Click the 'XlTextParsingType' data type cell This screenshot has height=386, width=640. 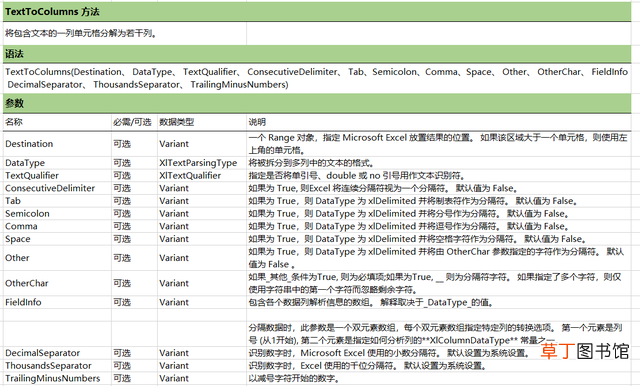(x=202, y=163)
